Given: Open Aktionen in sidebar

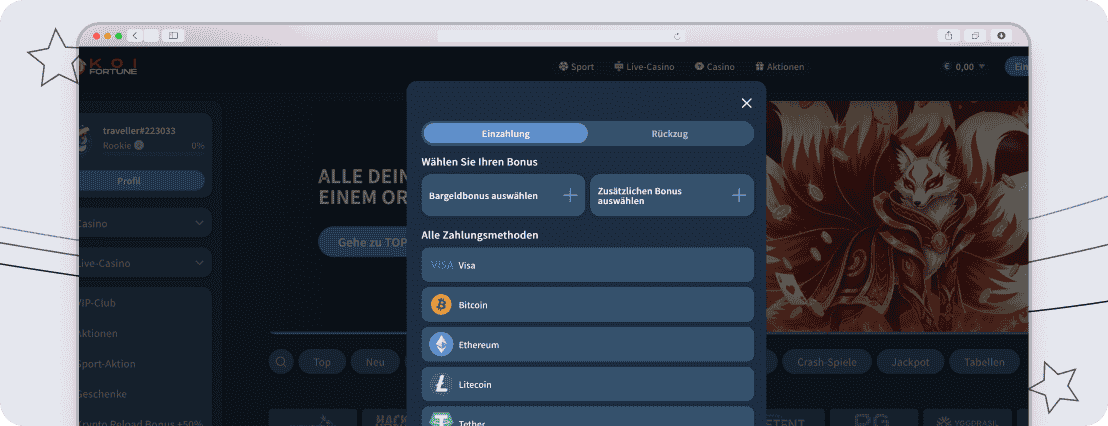Looking at the screenshot, I should (98, 333).
